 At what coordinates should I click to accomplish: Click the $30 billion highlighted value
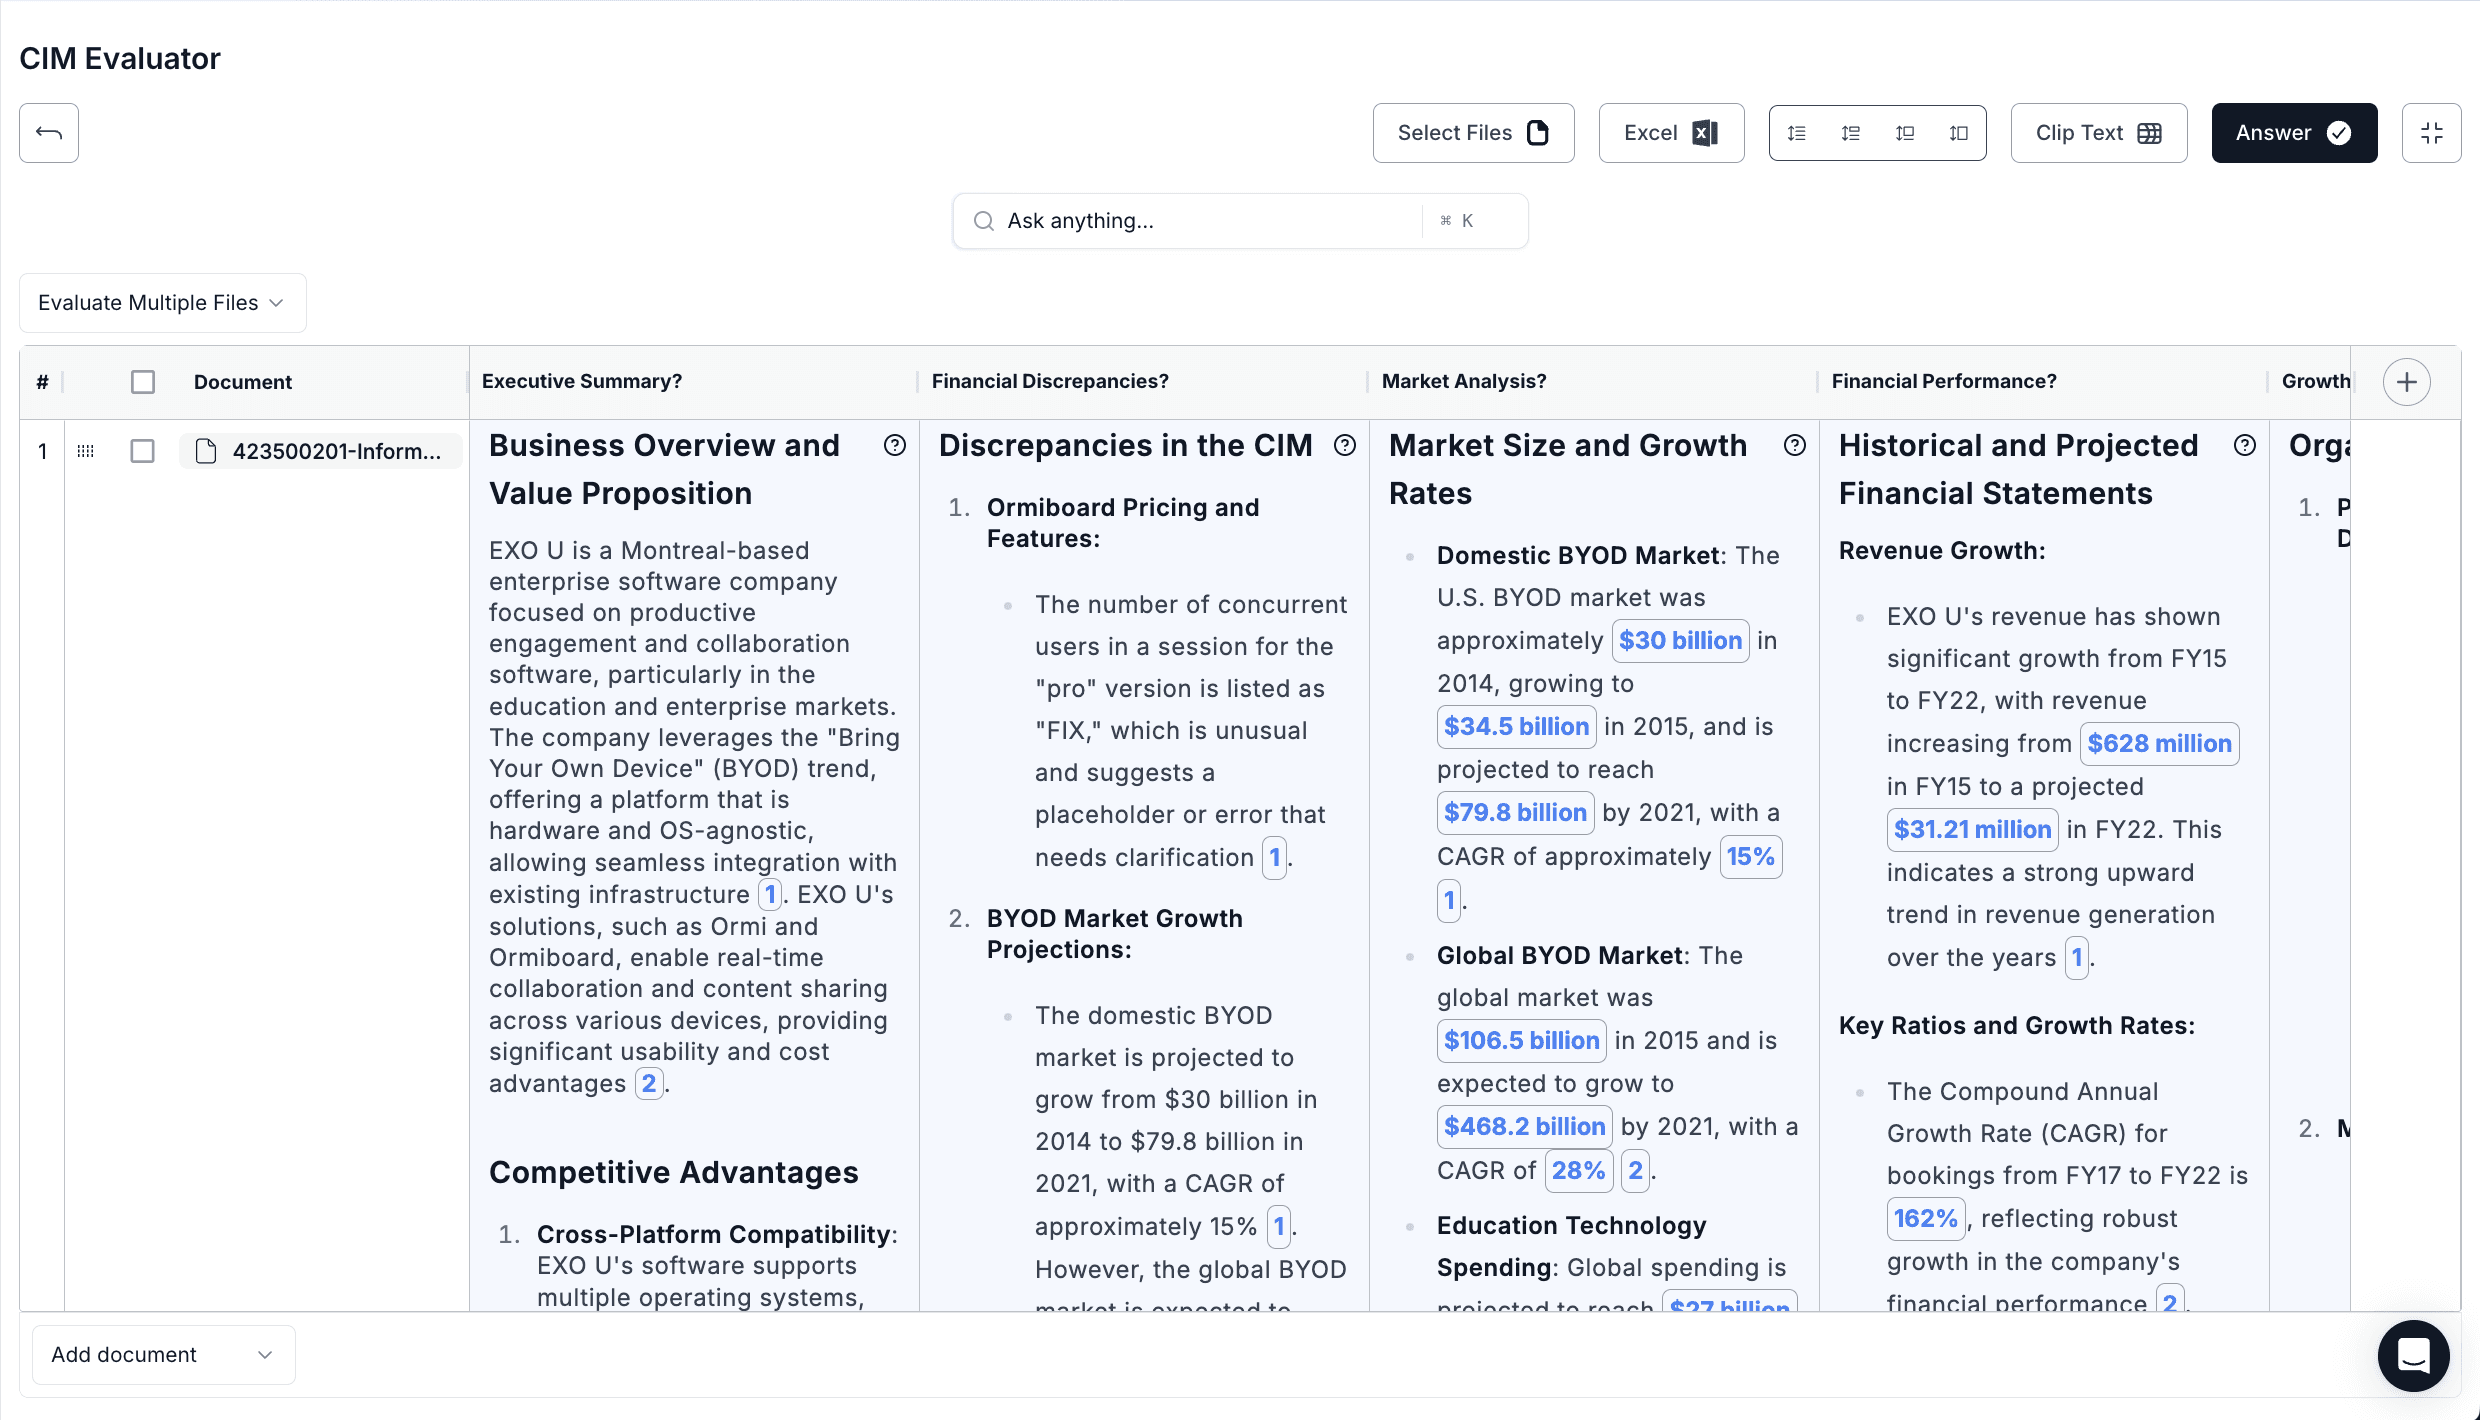pyautogui.click(x=1680, y=641)
